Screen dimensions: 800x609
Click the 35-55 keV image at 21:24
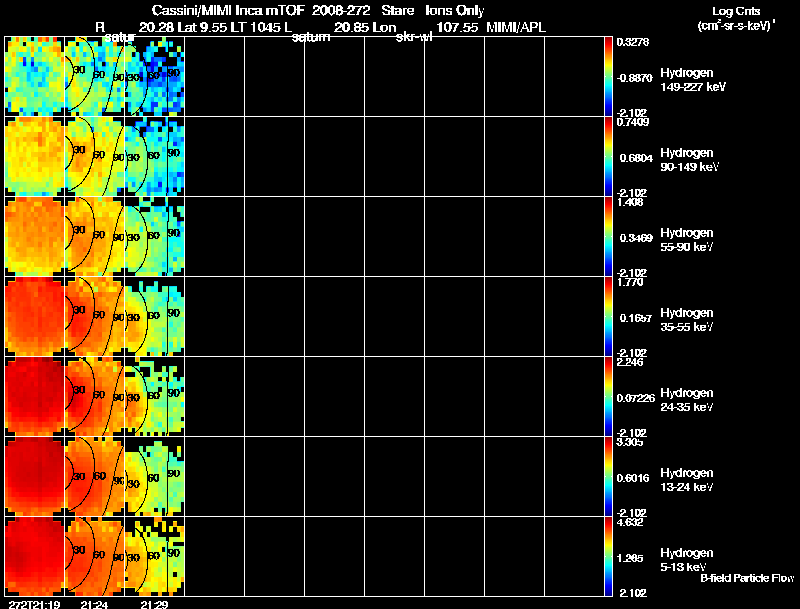coord(94,316)
